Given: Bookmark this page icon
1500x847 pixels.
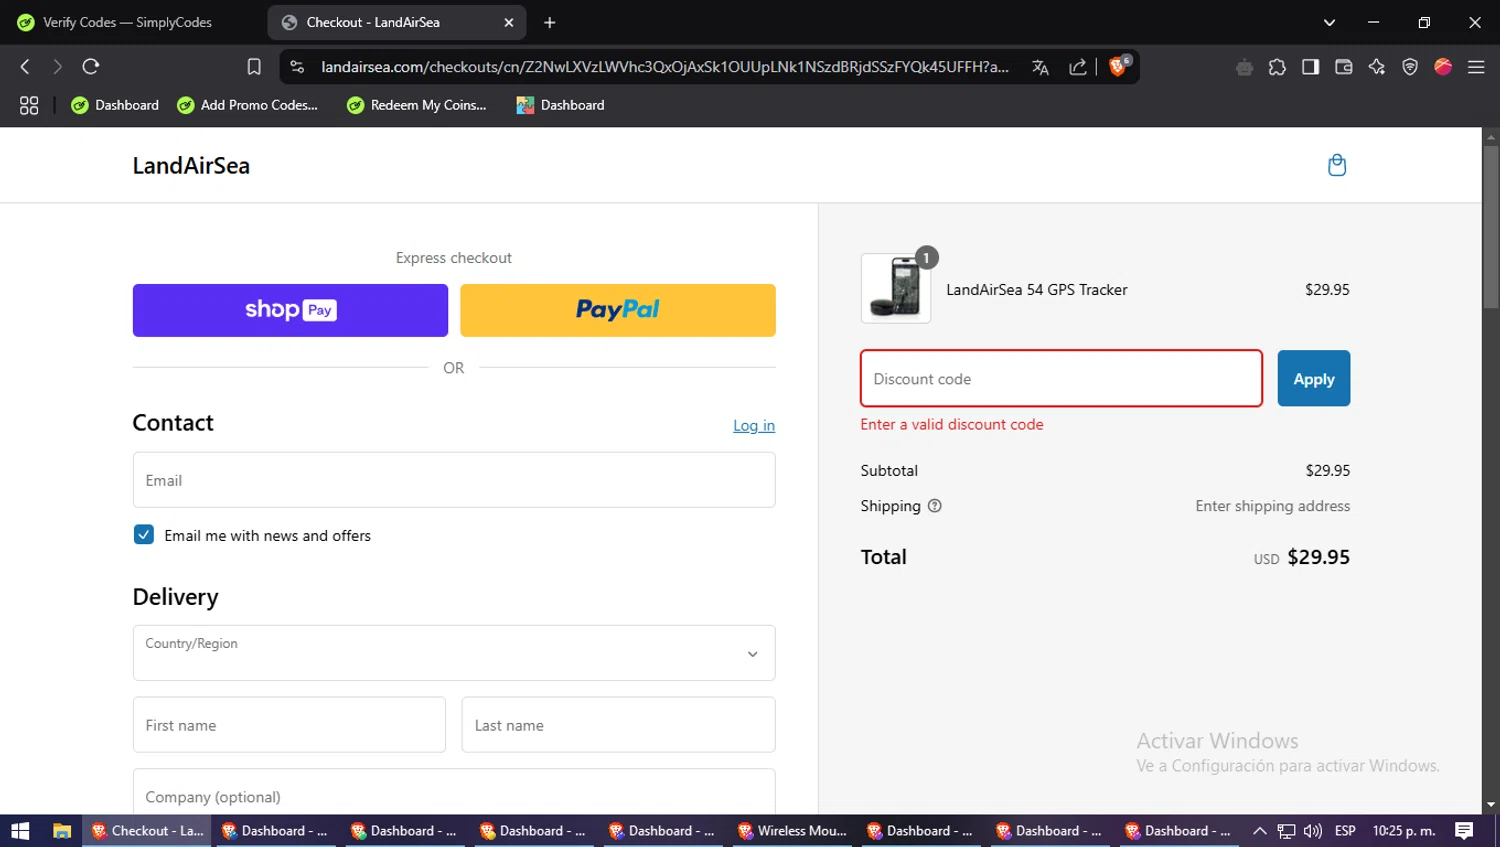Looking at the screenshot, I should [x=254, y=67].
